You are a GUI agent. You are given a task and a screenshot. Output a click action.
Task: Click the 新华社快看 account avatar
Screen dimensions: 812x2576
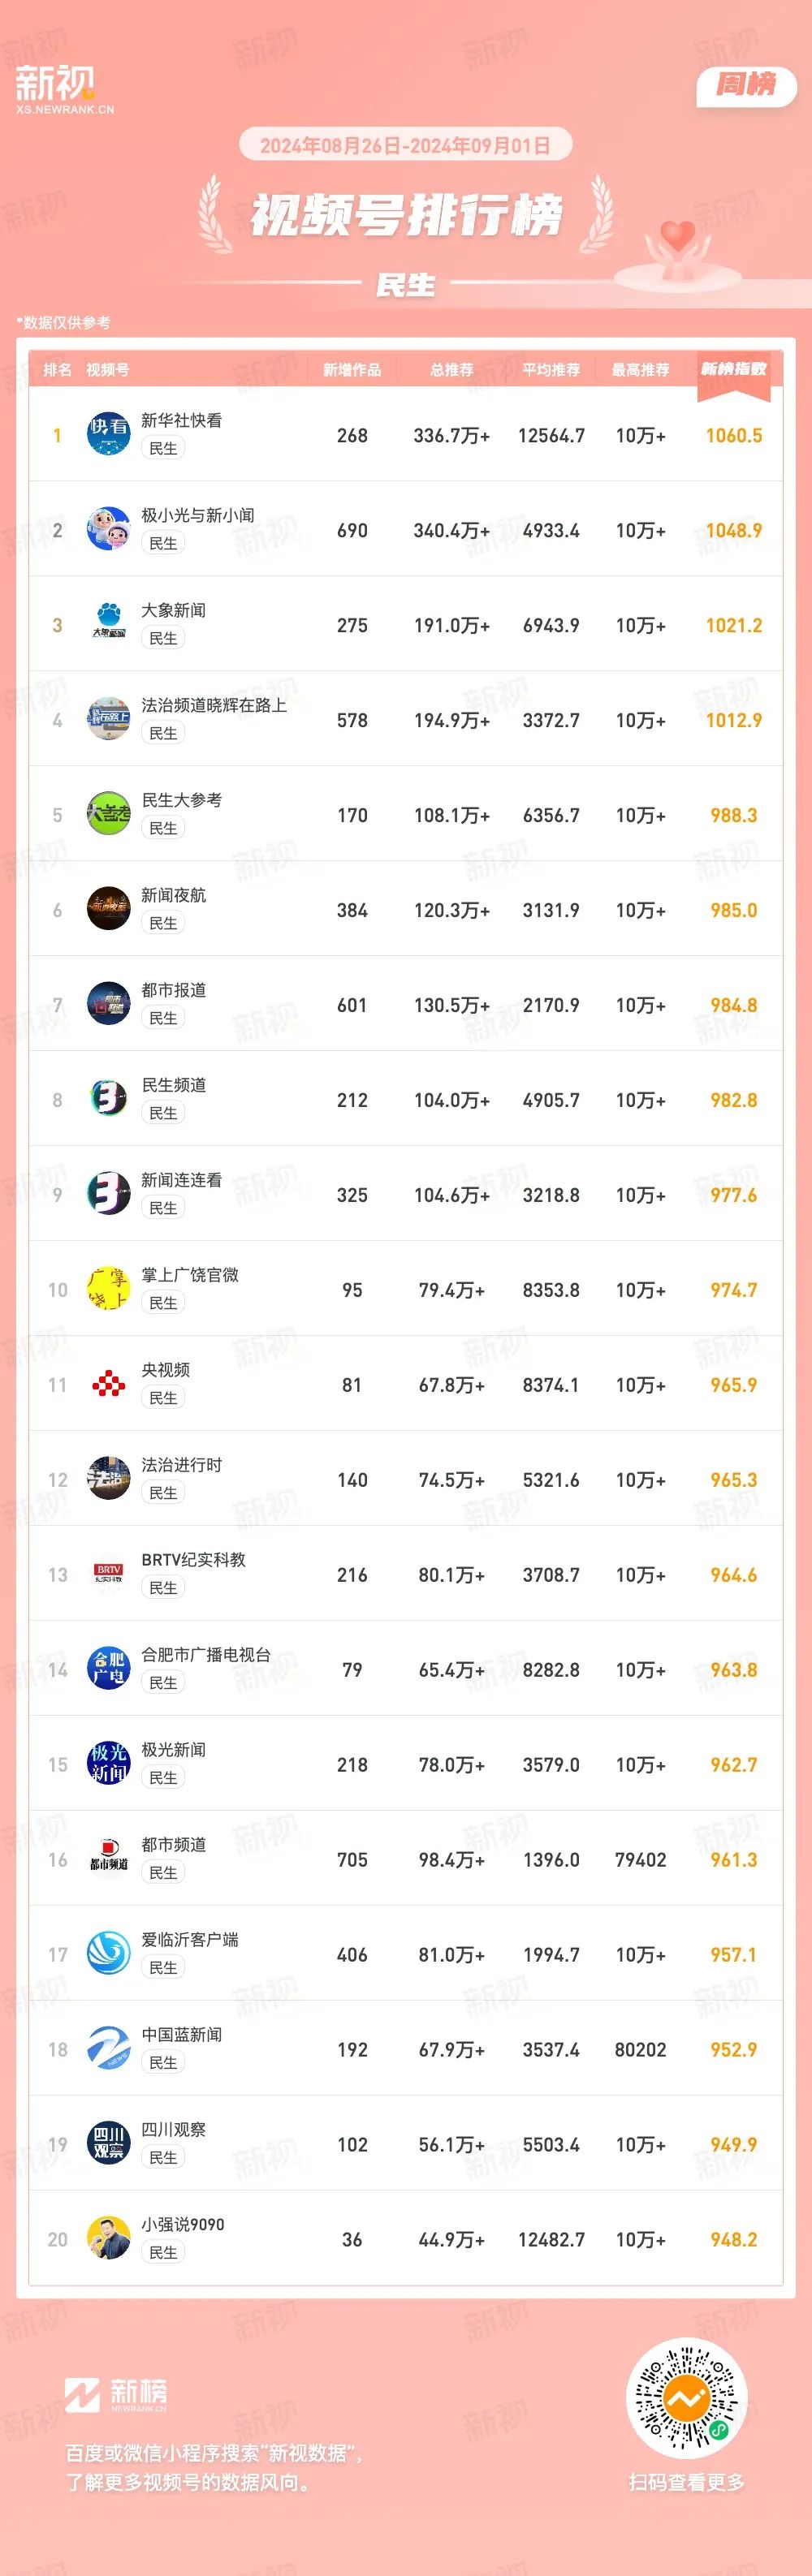(108, 433)
